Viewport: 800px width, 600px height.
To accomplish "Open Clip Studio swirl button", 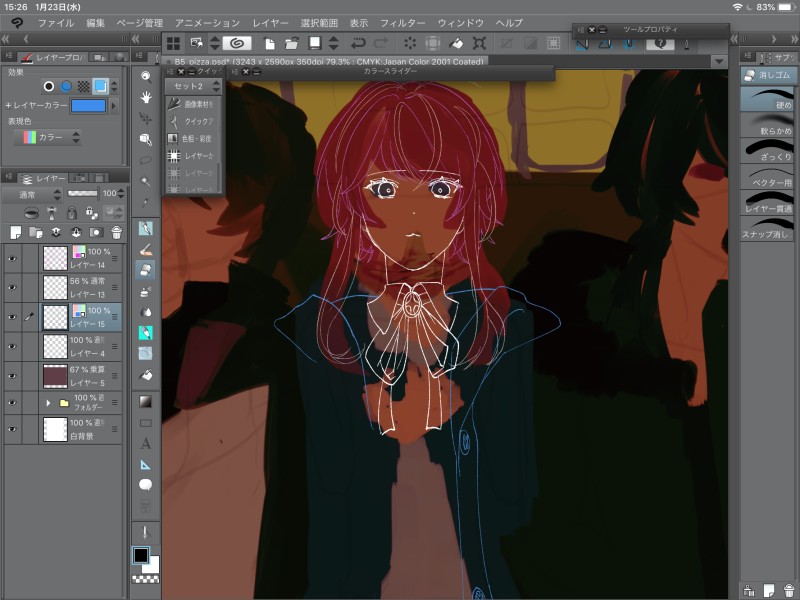I will tap(237, 43).
